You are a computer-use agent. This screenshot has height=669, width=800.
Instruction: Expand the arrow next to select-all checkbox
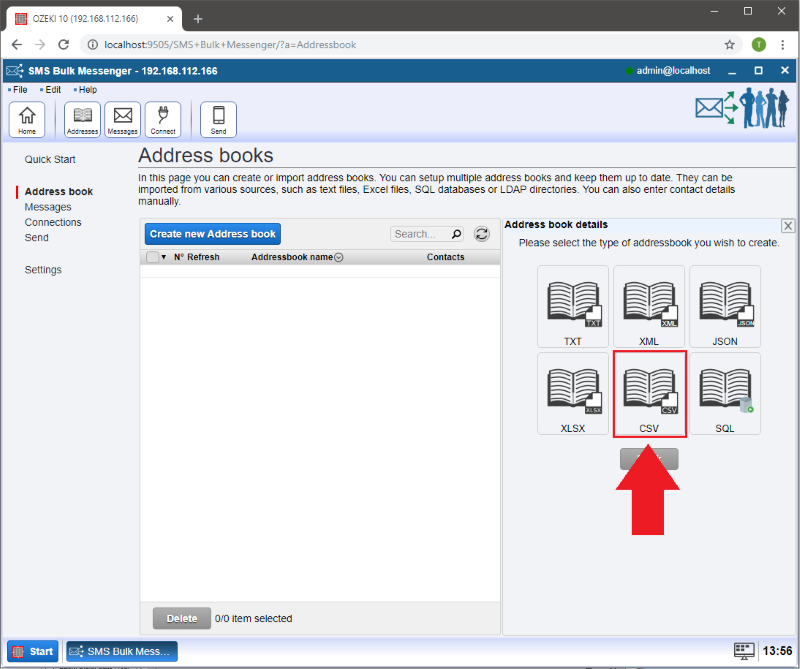pyautogui.click(x=164, y=257)
